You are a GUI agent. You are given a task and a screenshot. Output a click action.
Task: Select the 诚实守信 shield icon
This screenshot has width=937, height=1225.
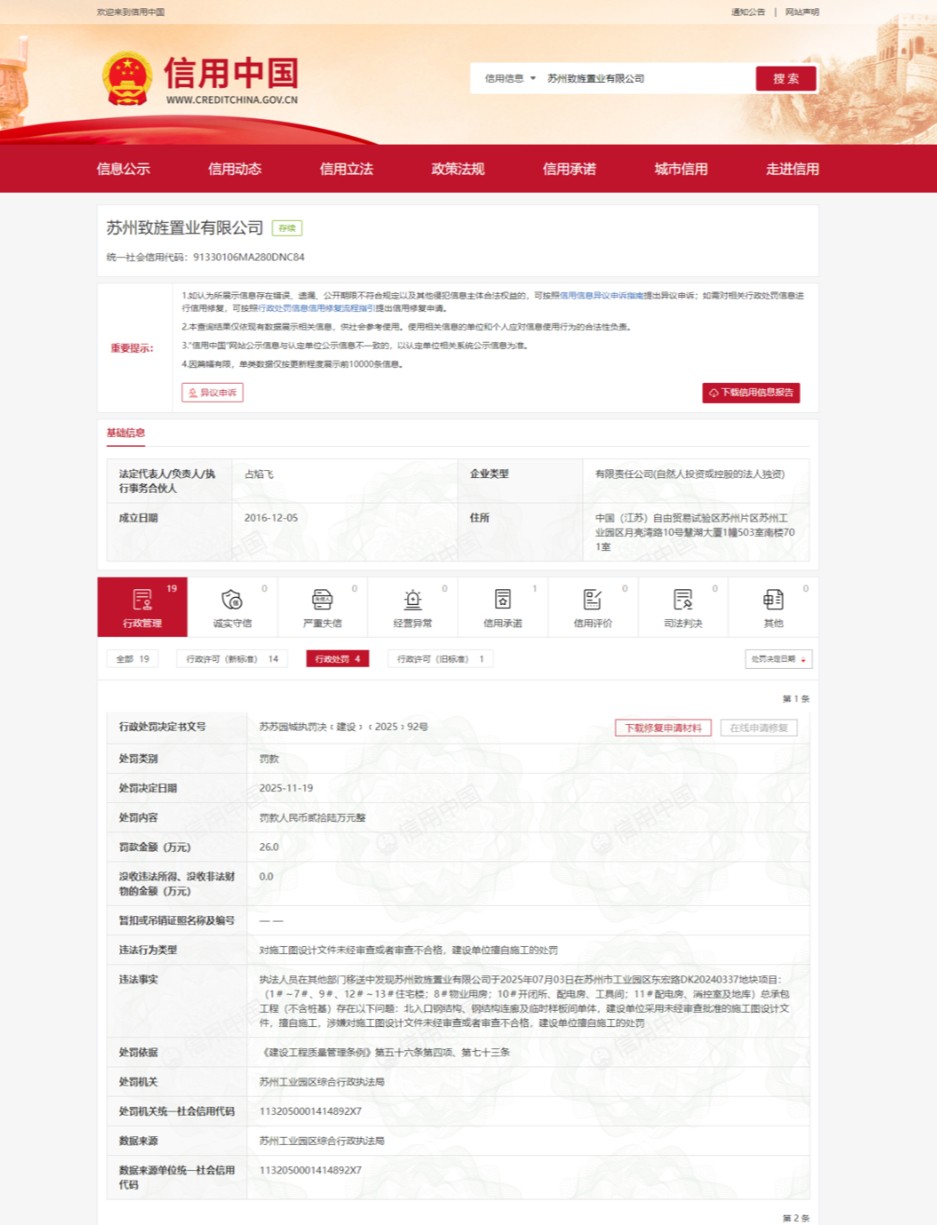point(232,600)
